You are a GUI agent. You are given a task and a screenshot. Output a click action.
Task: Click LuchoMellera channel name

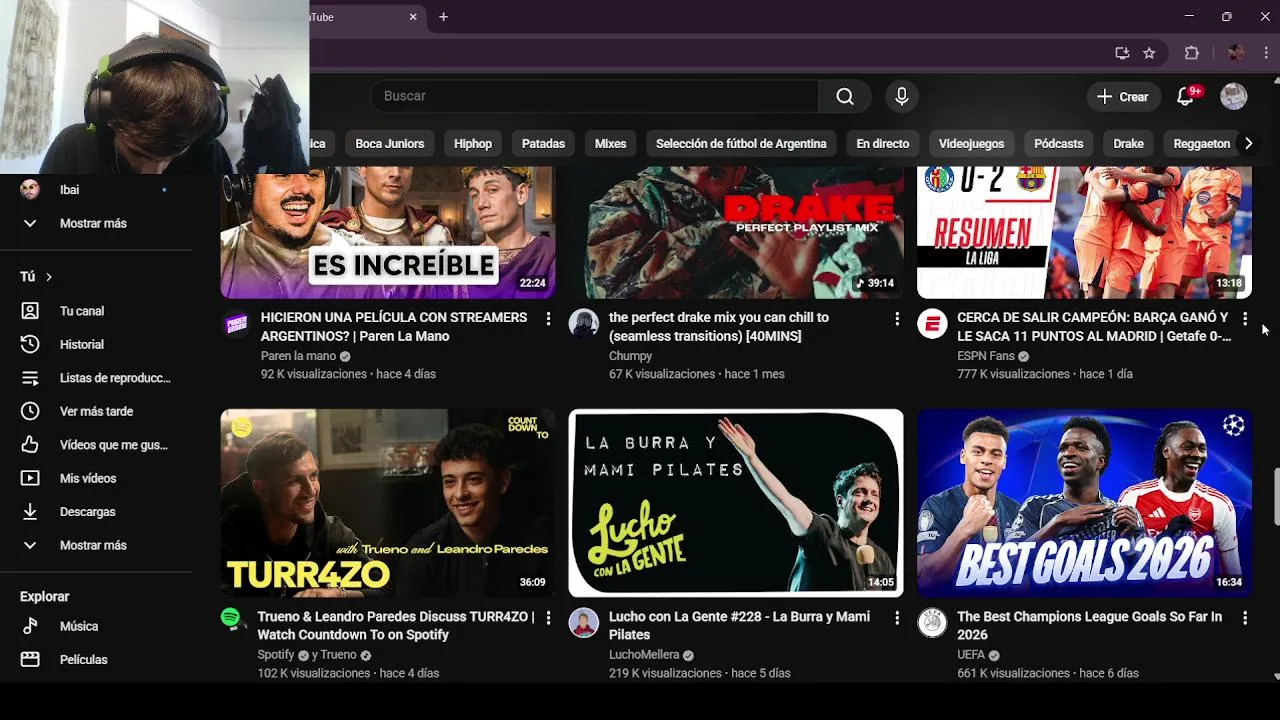pos(644,655)
